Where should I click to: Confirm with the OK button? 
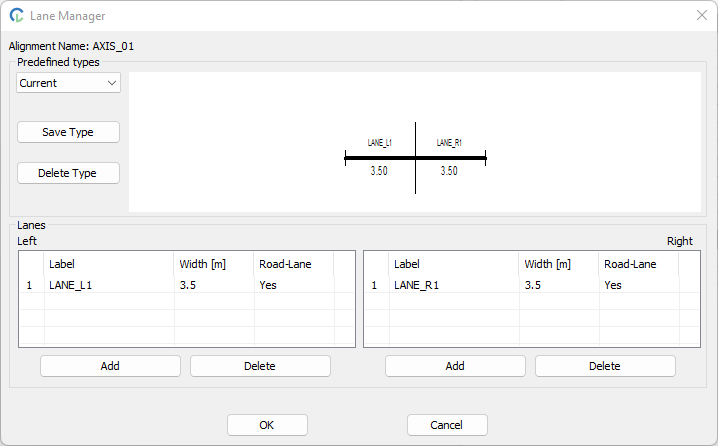(267, 425)
